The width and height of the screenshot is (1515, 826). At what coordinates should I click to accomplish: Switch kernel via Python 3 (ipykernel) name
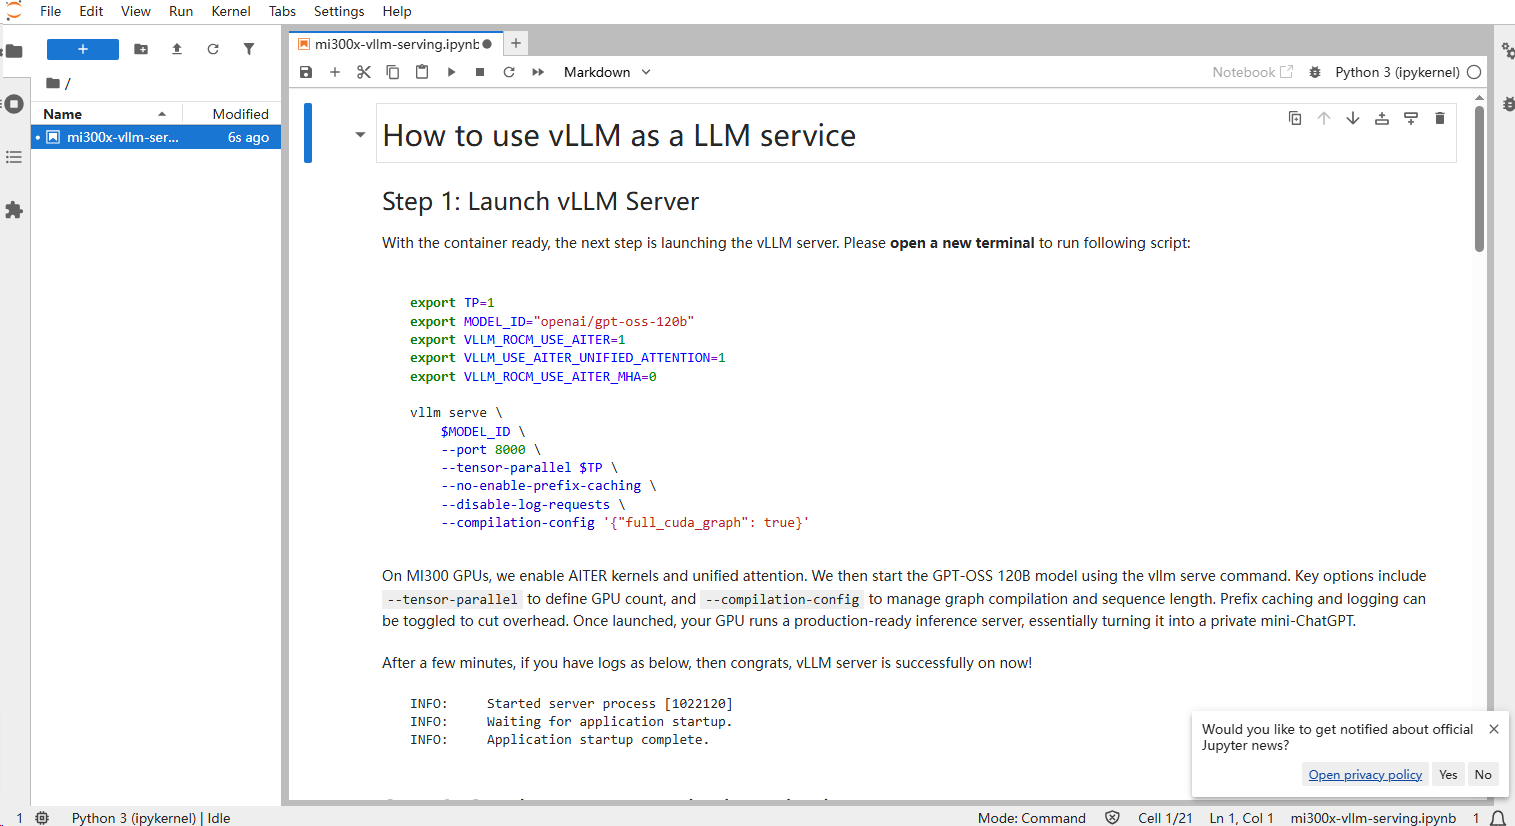point(1397,72)
